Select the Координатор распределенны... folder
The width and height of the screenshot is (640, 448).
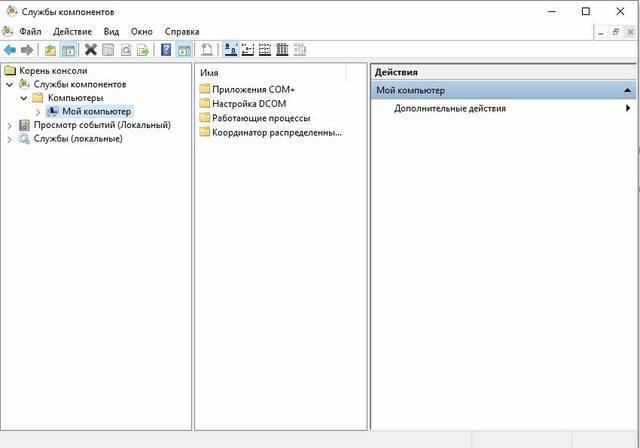click(x=277, y=132)
